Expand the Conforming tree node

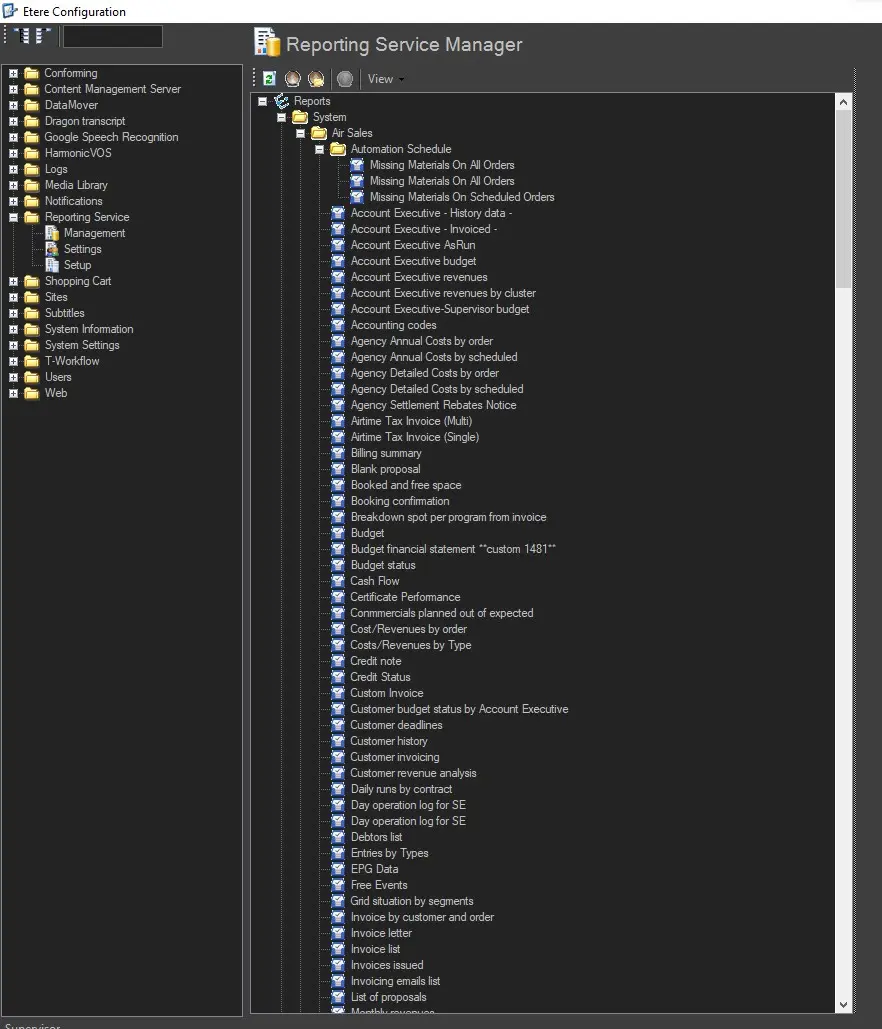click(x=14, y=73)
